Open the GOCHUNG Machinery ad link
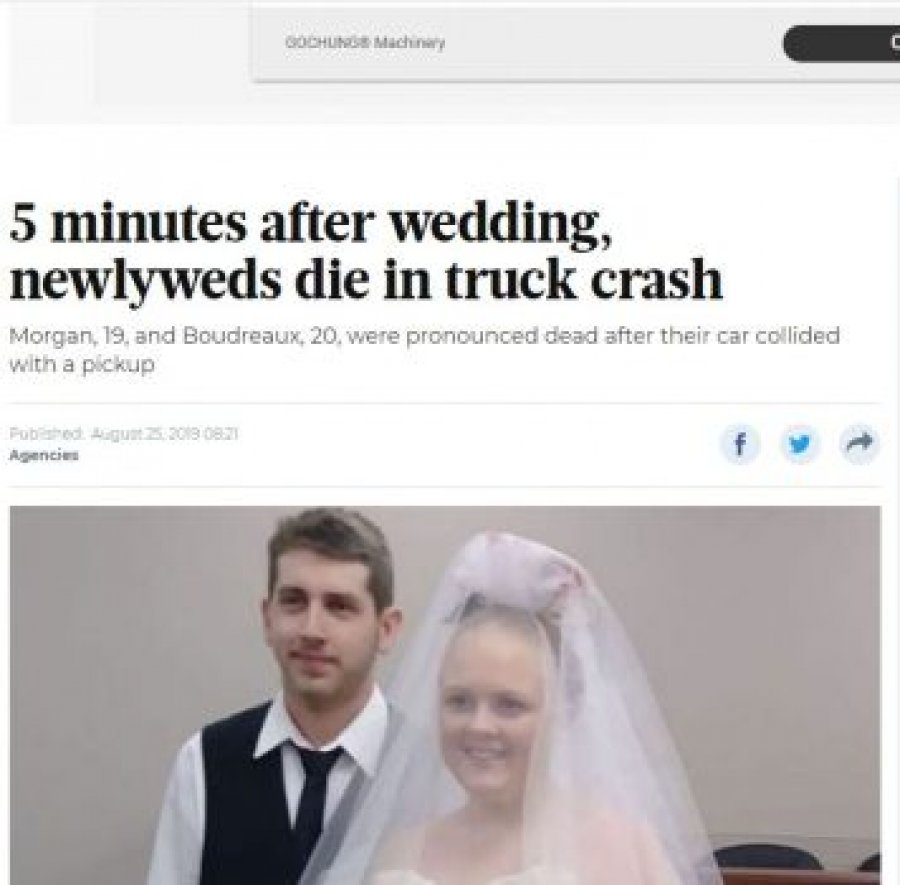This screenshot has height=885, width=900. pyautogui.click(x=365, y=42)
